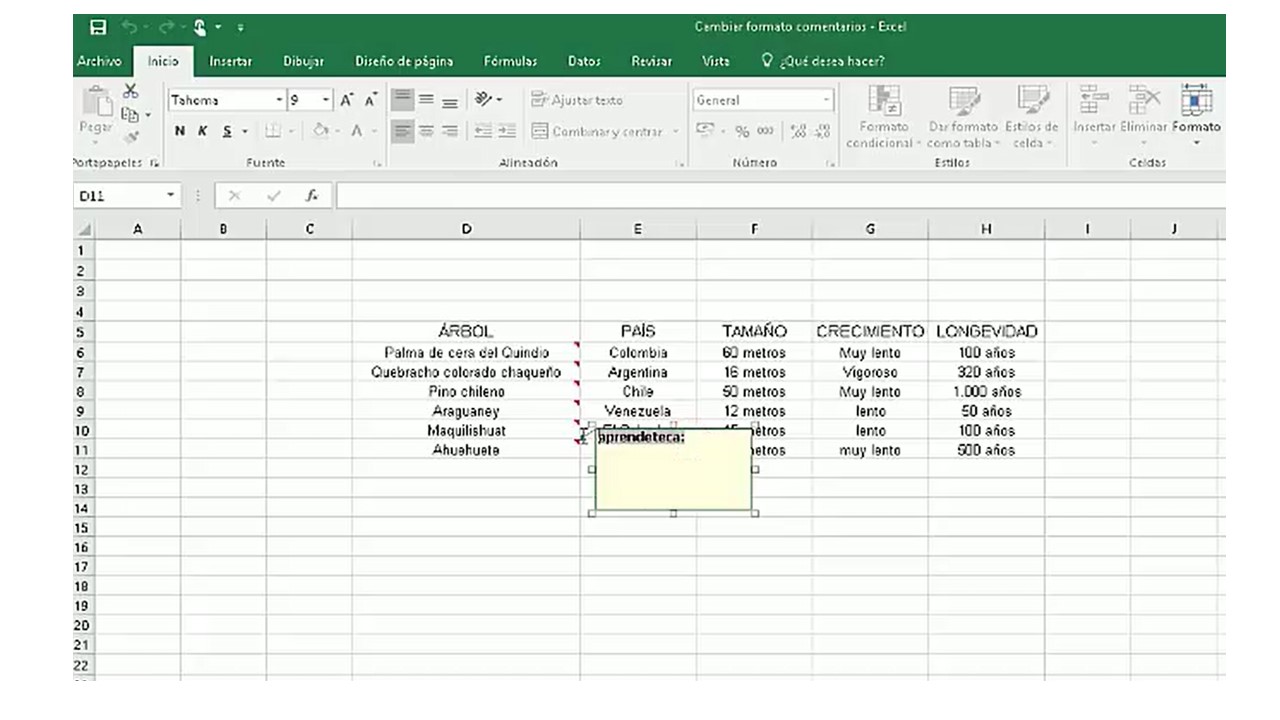Click the Cut scissors icon

pos(130,92)
